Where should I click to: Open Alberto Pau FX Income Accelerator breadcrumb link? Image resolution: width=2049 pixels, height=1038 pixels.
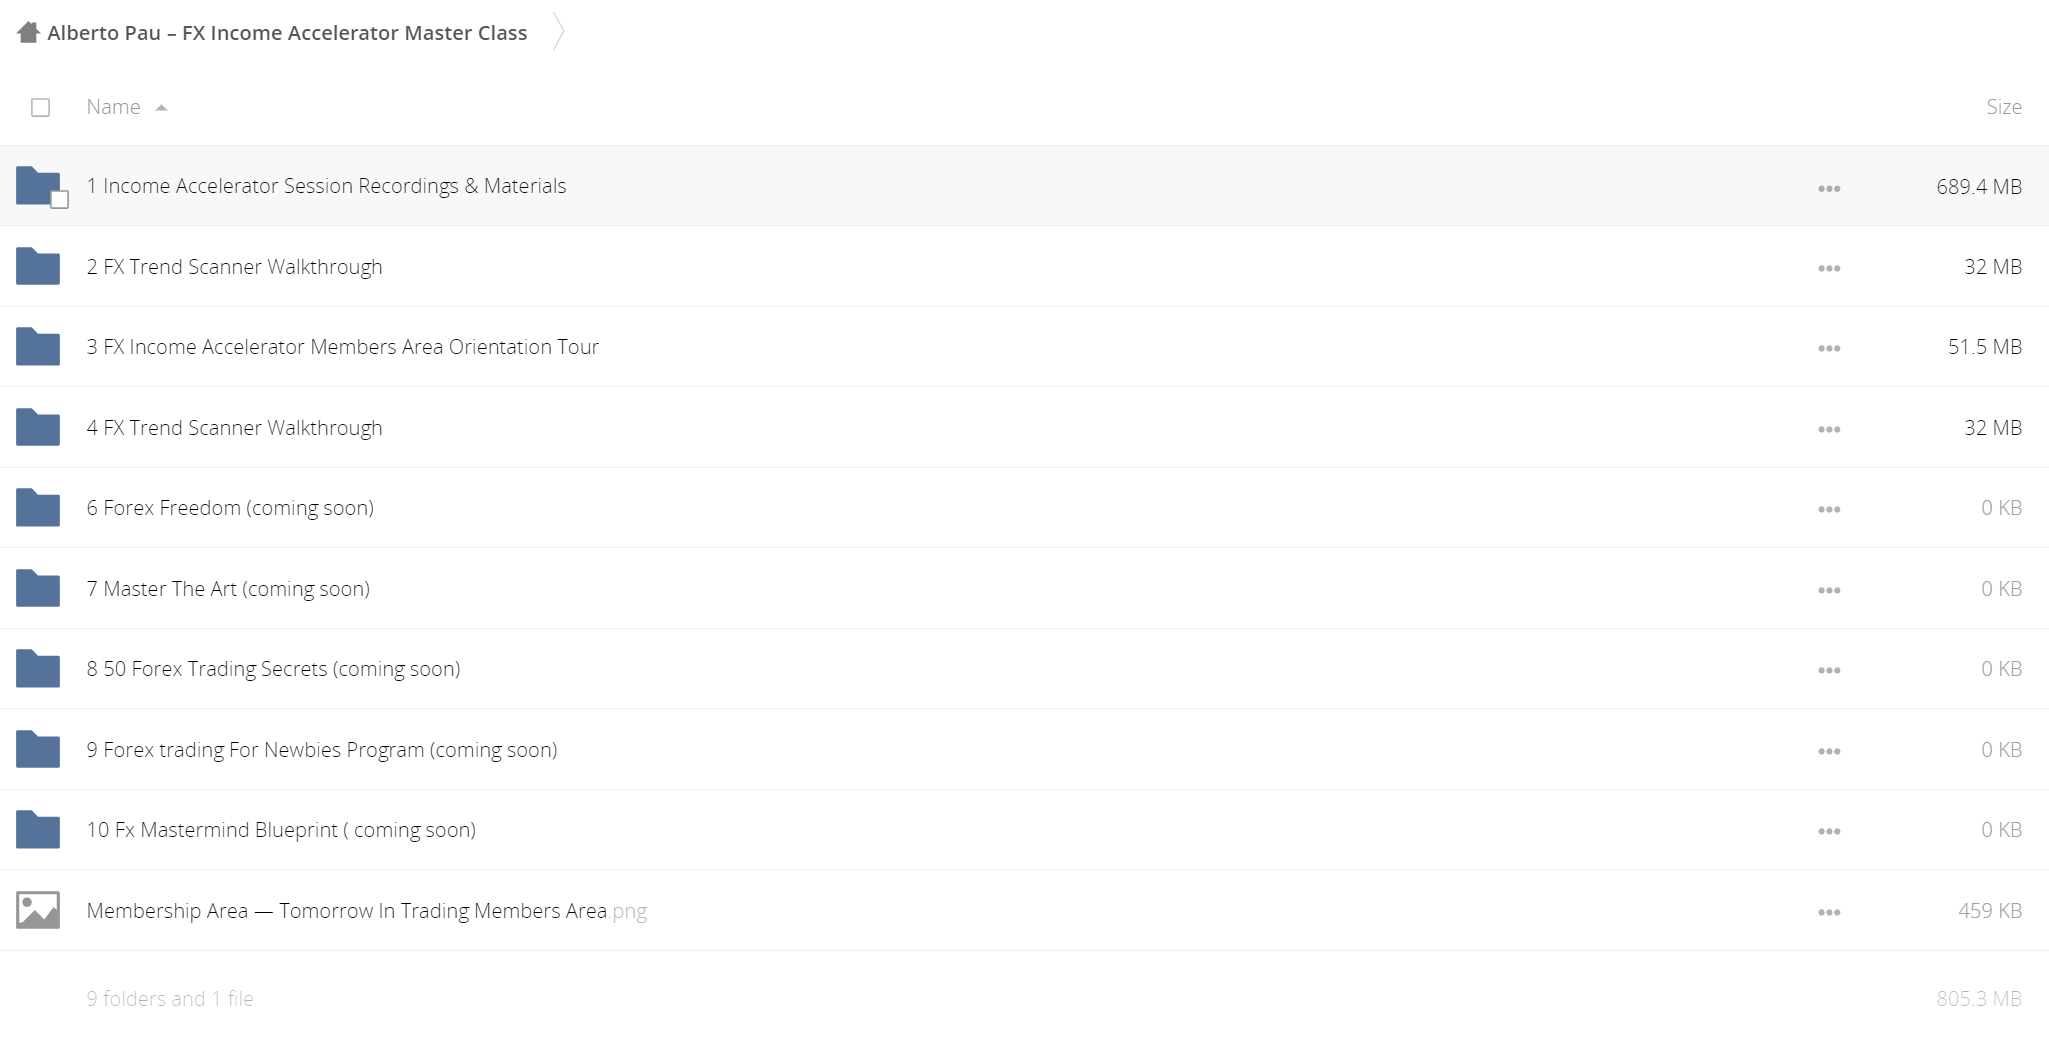(287, 33)
